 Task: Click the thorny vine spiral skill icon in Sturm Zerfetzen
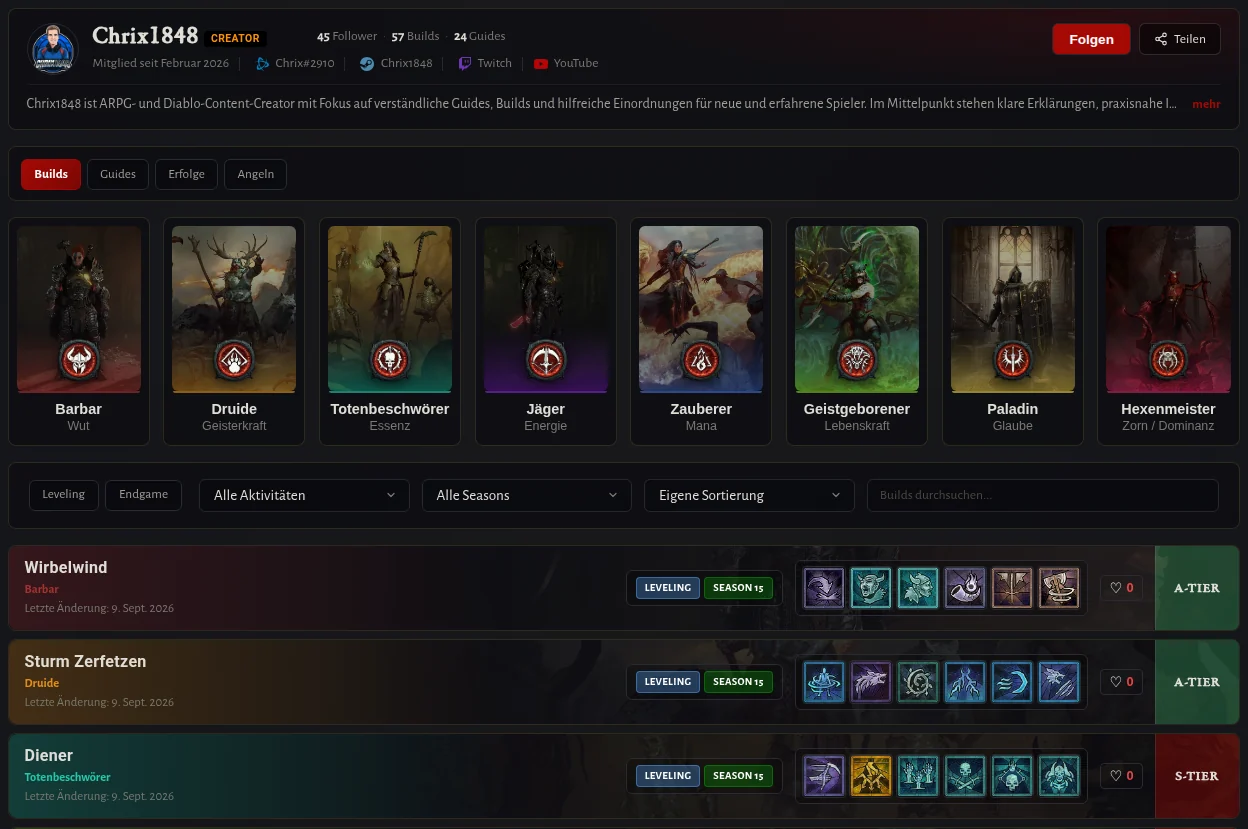918,682
